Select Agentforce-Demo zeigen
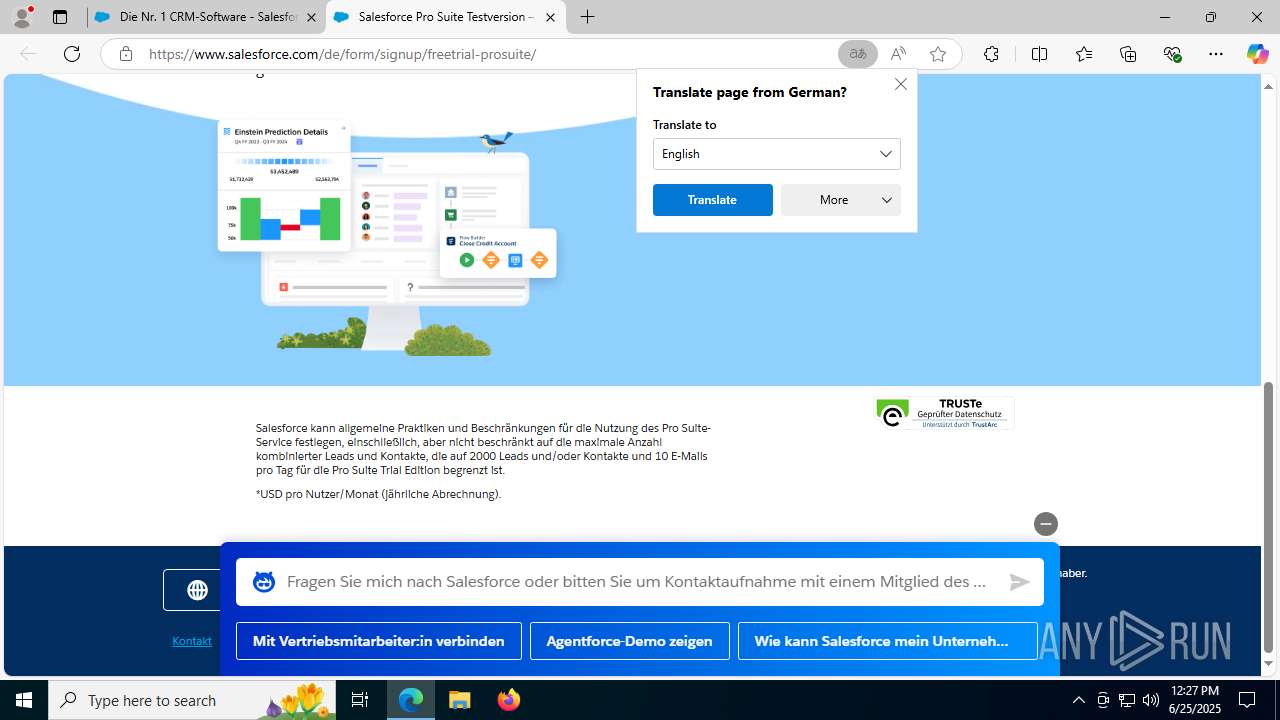1280x720 pixels. click(630, 641)
